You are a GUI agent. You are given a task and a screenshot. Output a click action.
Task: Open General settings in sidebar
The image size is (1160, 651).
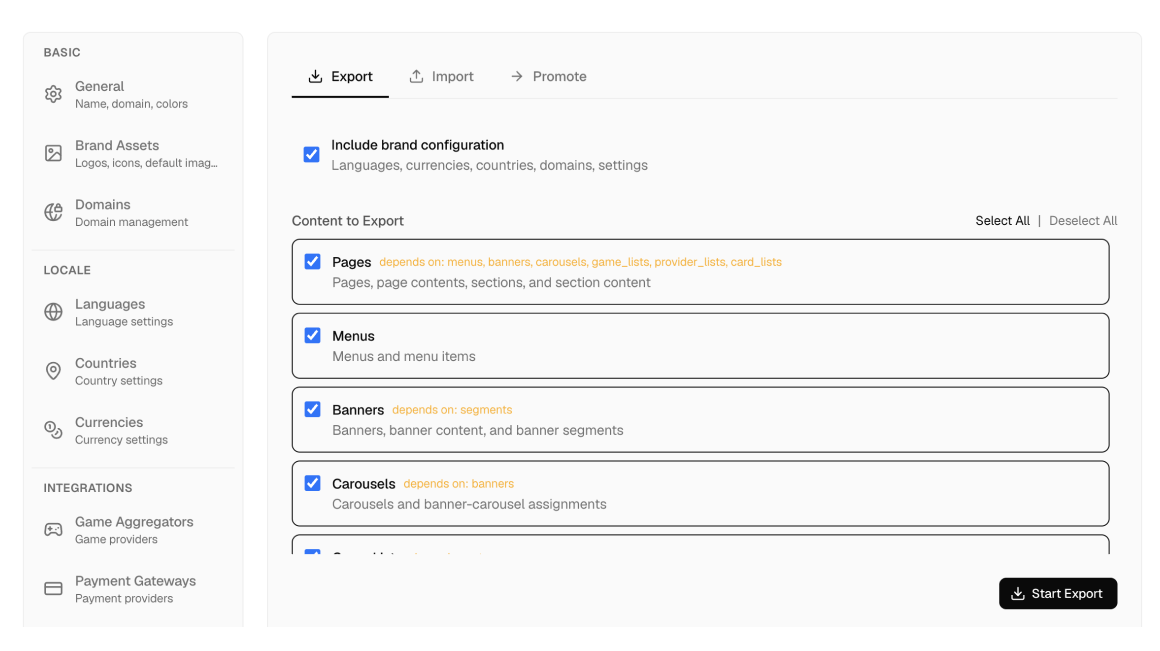[133, 94]
